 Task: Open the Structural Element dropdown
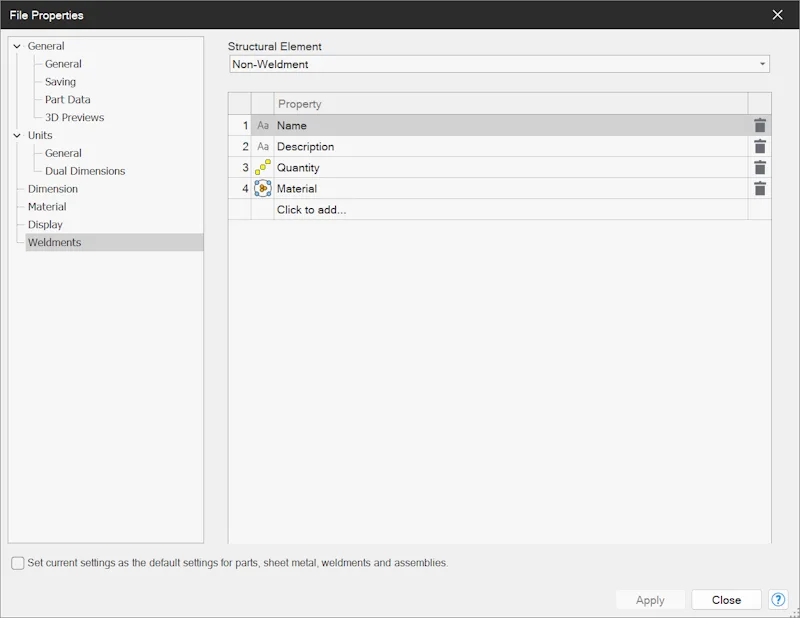click(x=499, y=64)
